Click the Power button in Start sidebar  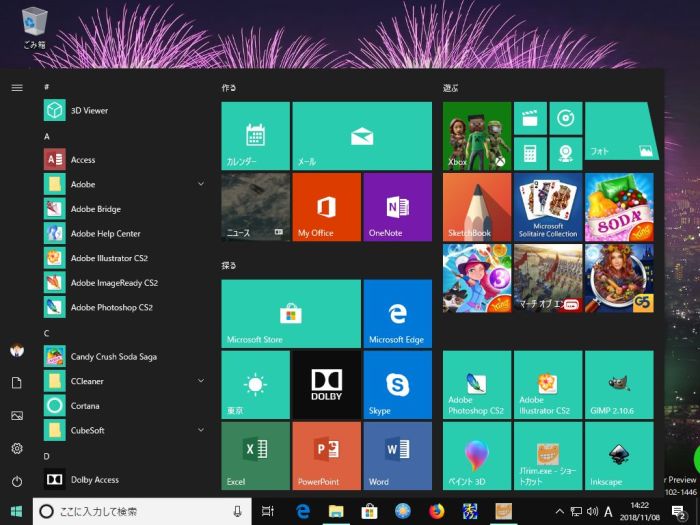[x=17, y=481]
